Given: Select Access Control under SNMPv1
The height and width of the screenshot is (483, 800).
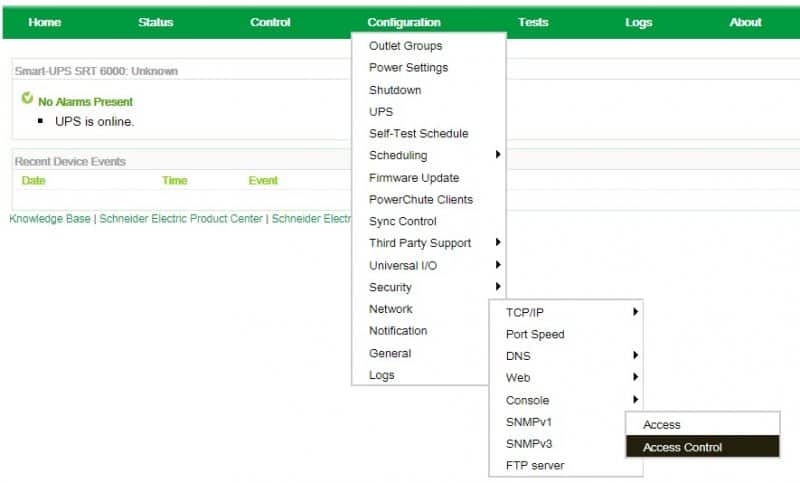Looking at the screenshot, I should click(682, 447).
